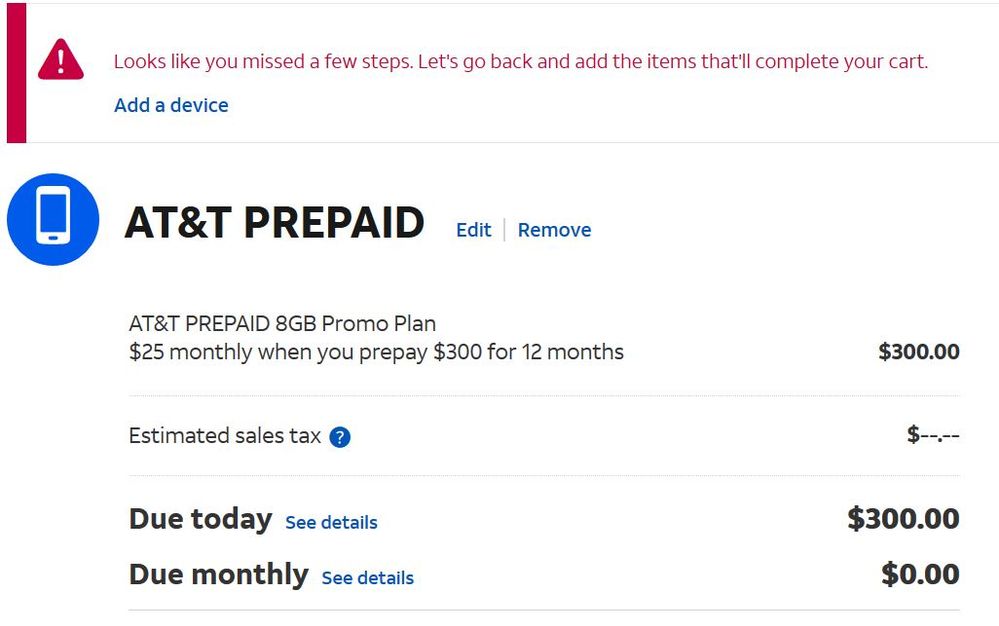Click the Due monthly amount $0.00
Screen dimensions: 999x626
click(x=919, y=575)
